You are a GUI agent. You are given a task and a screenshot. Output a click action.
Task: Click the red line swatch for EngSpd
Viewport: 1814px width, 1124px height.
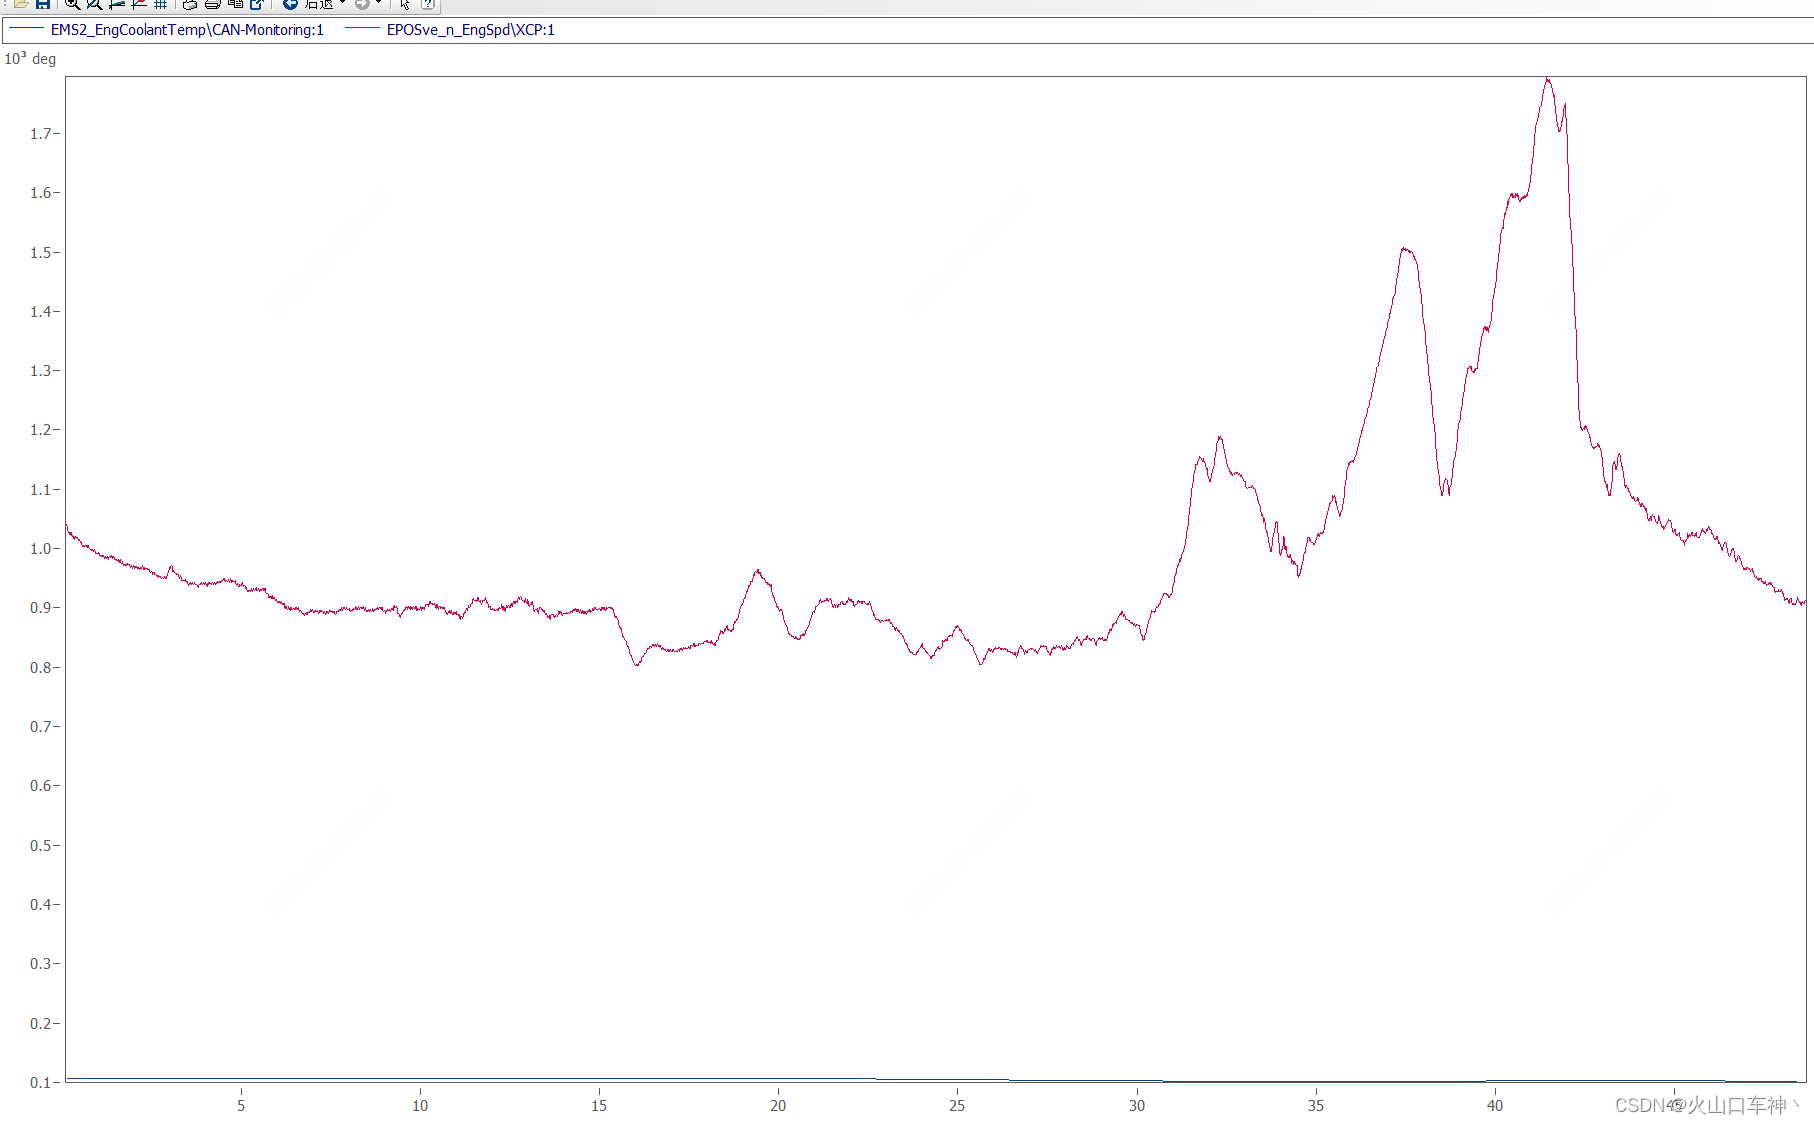coord(362,28)
